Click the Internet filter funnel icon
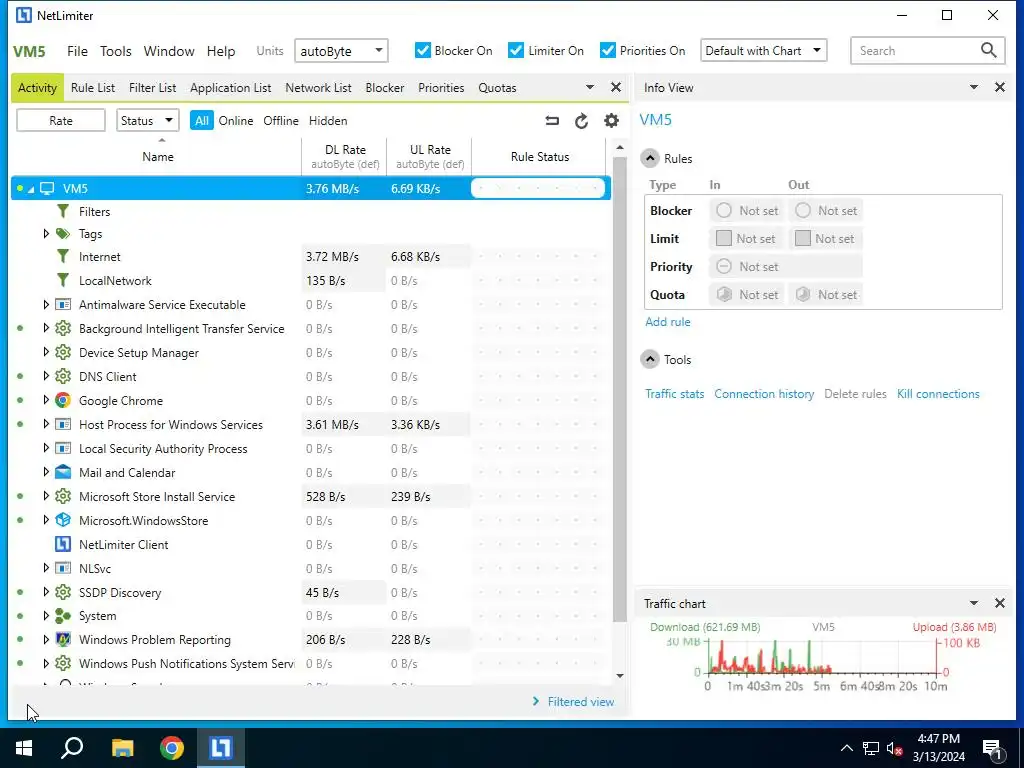The width and height of the screenshot is (1024, 768). [63, 257]
